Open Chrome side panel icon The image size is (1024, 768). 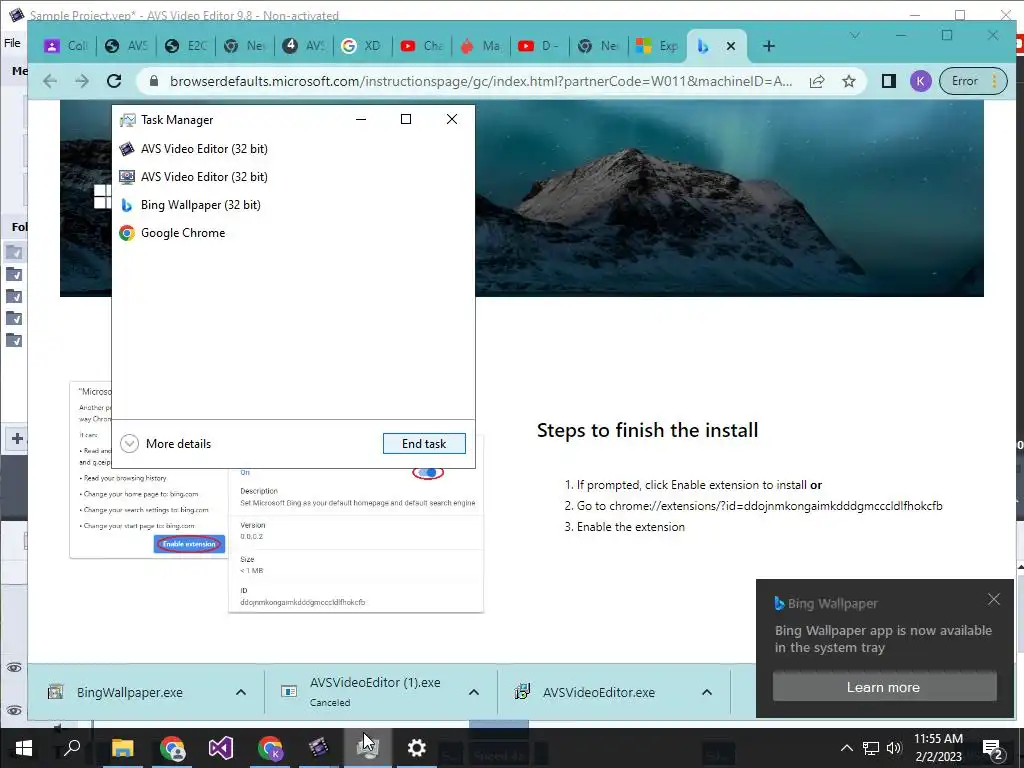pos(888,81)
